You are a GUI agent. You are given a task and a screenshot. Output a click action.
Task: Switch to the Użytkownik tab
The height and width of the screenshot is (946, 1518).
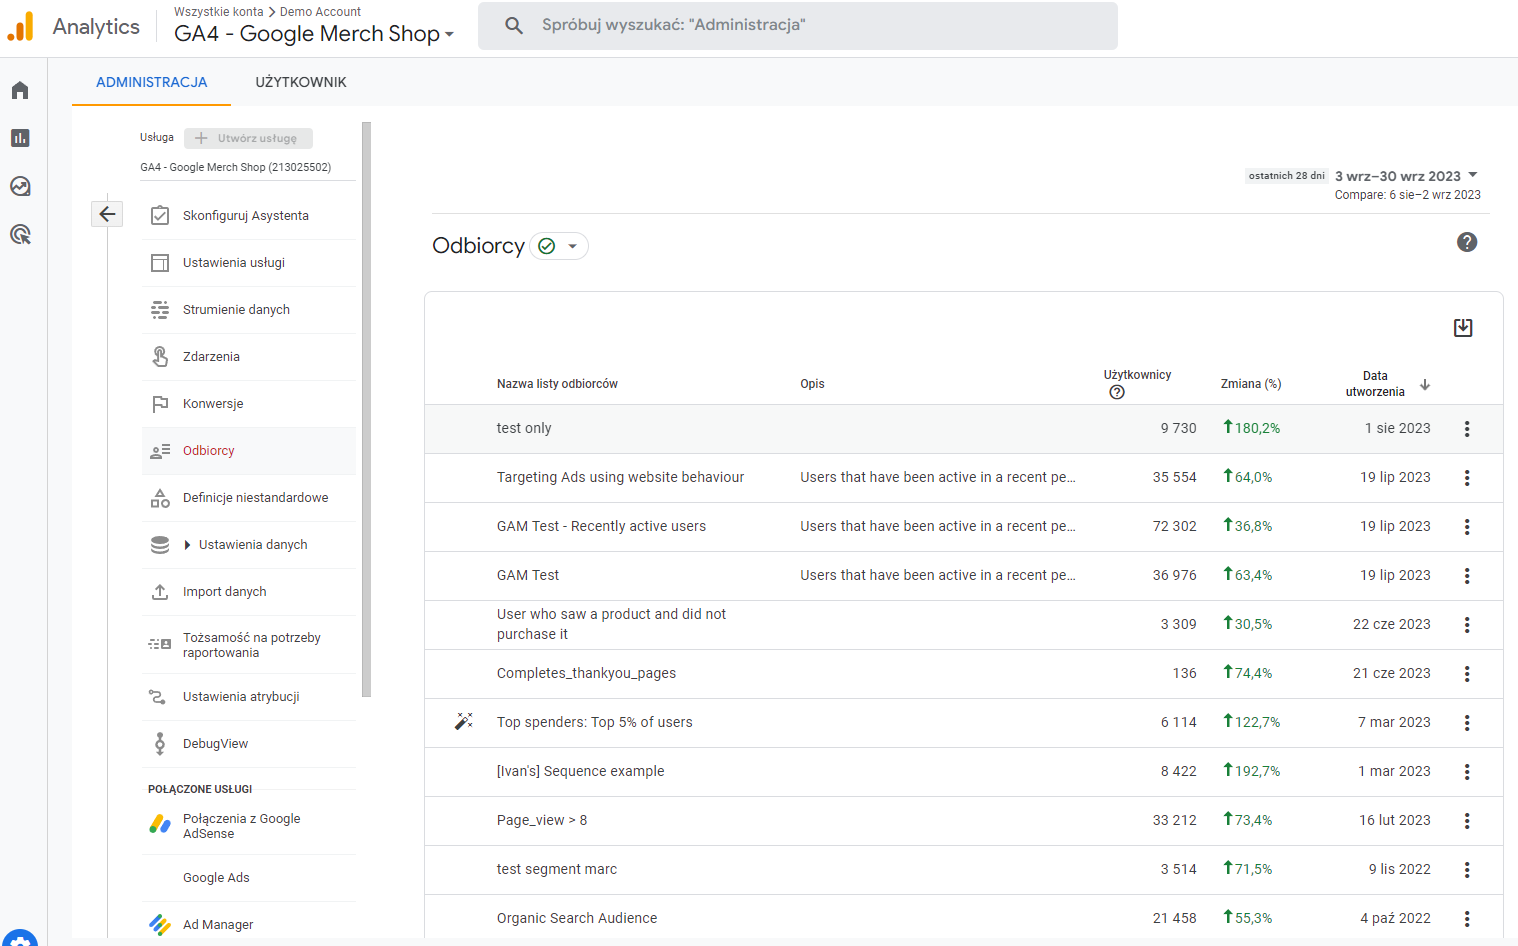(x=301, y=82)
